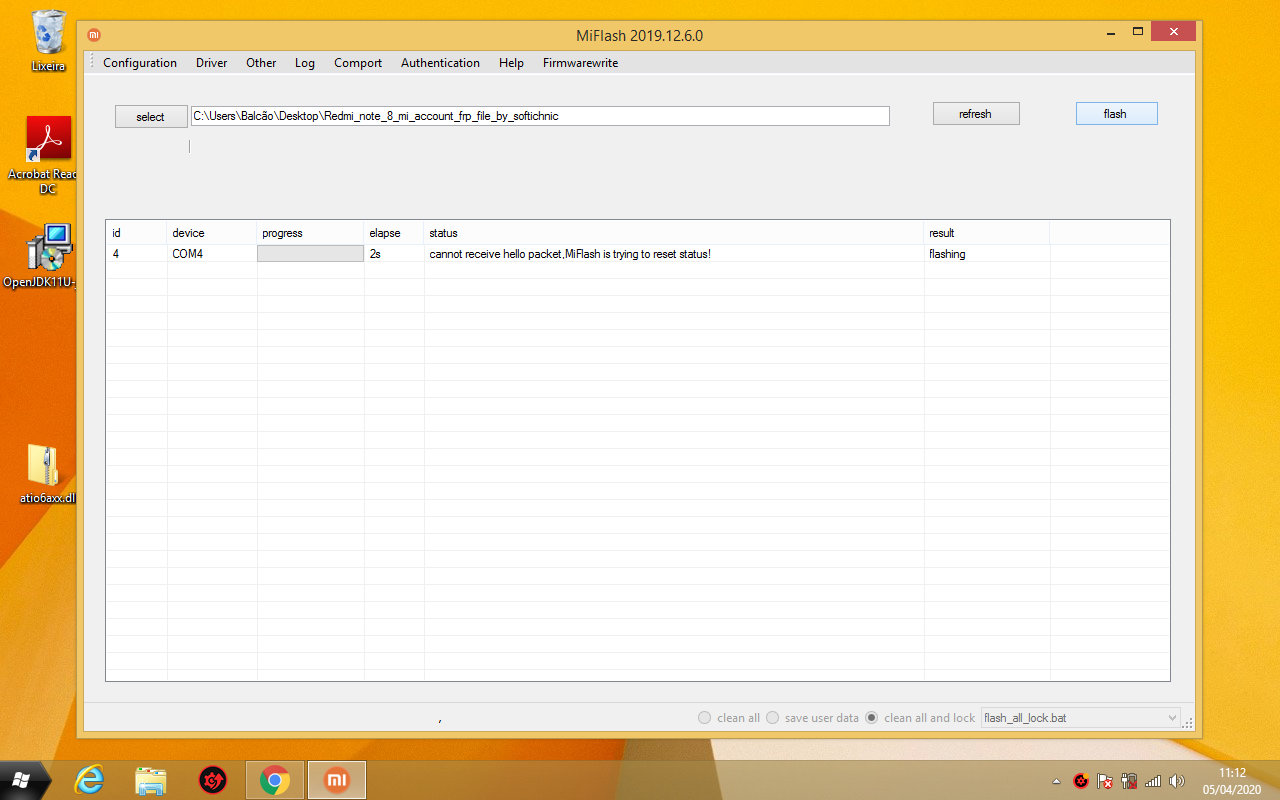The width and height of the screenshot is (1280, 800).
Task: Click the 'elapse' column header
Action: [394, 233]
